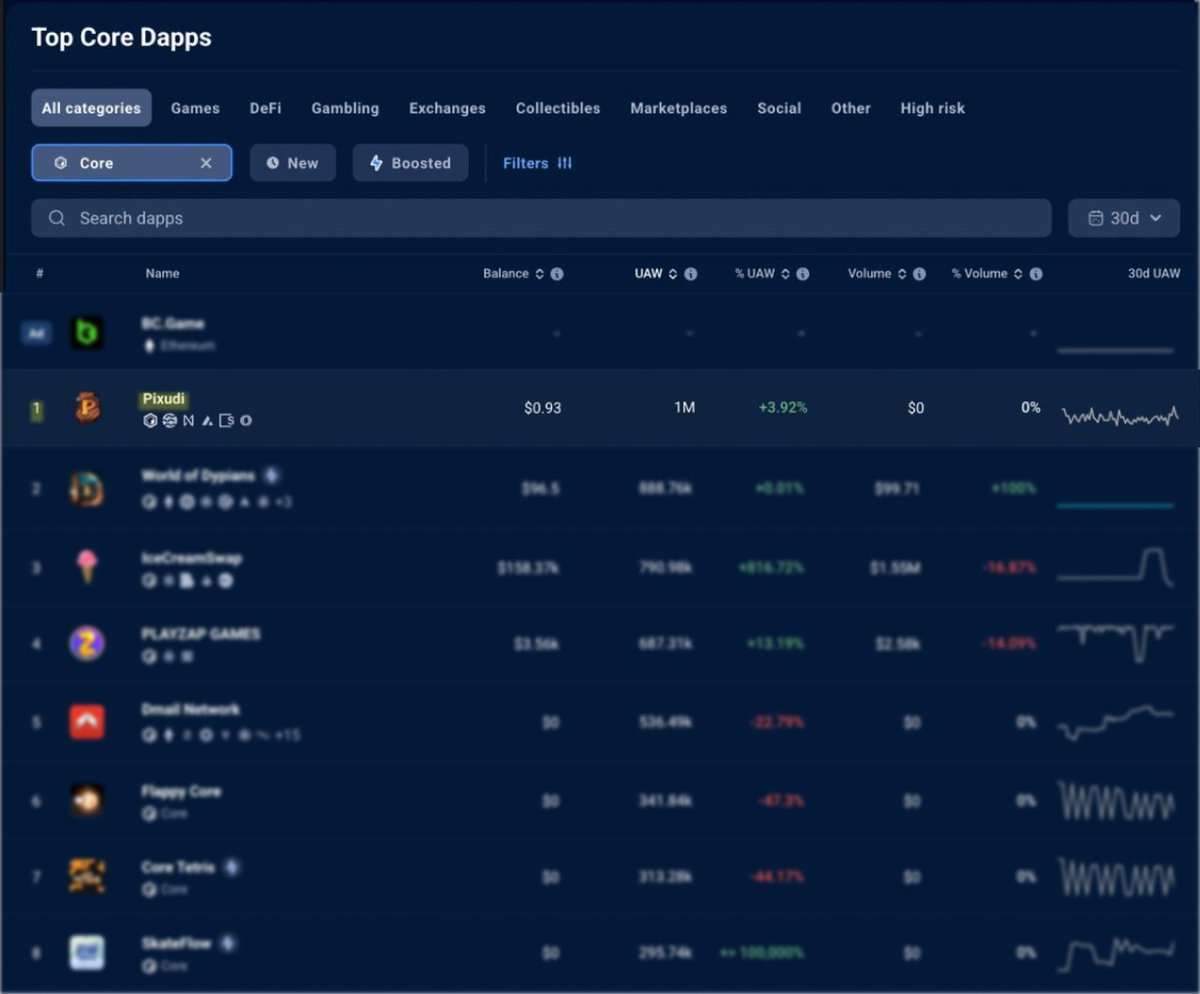Open World of Dypians dapp

198,476
